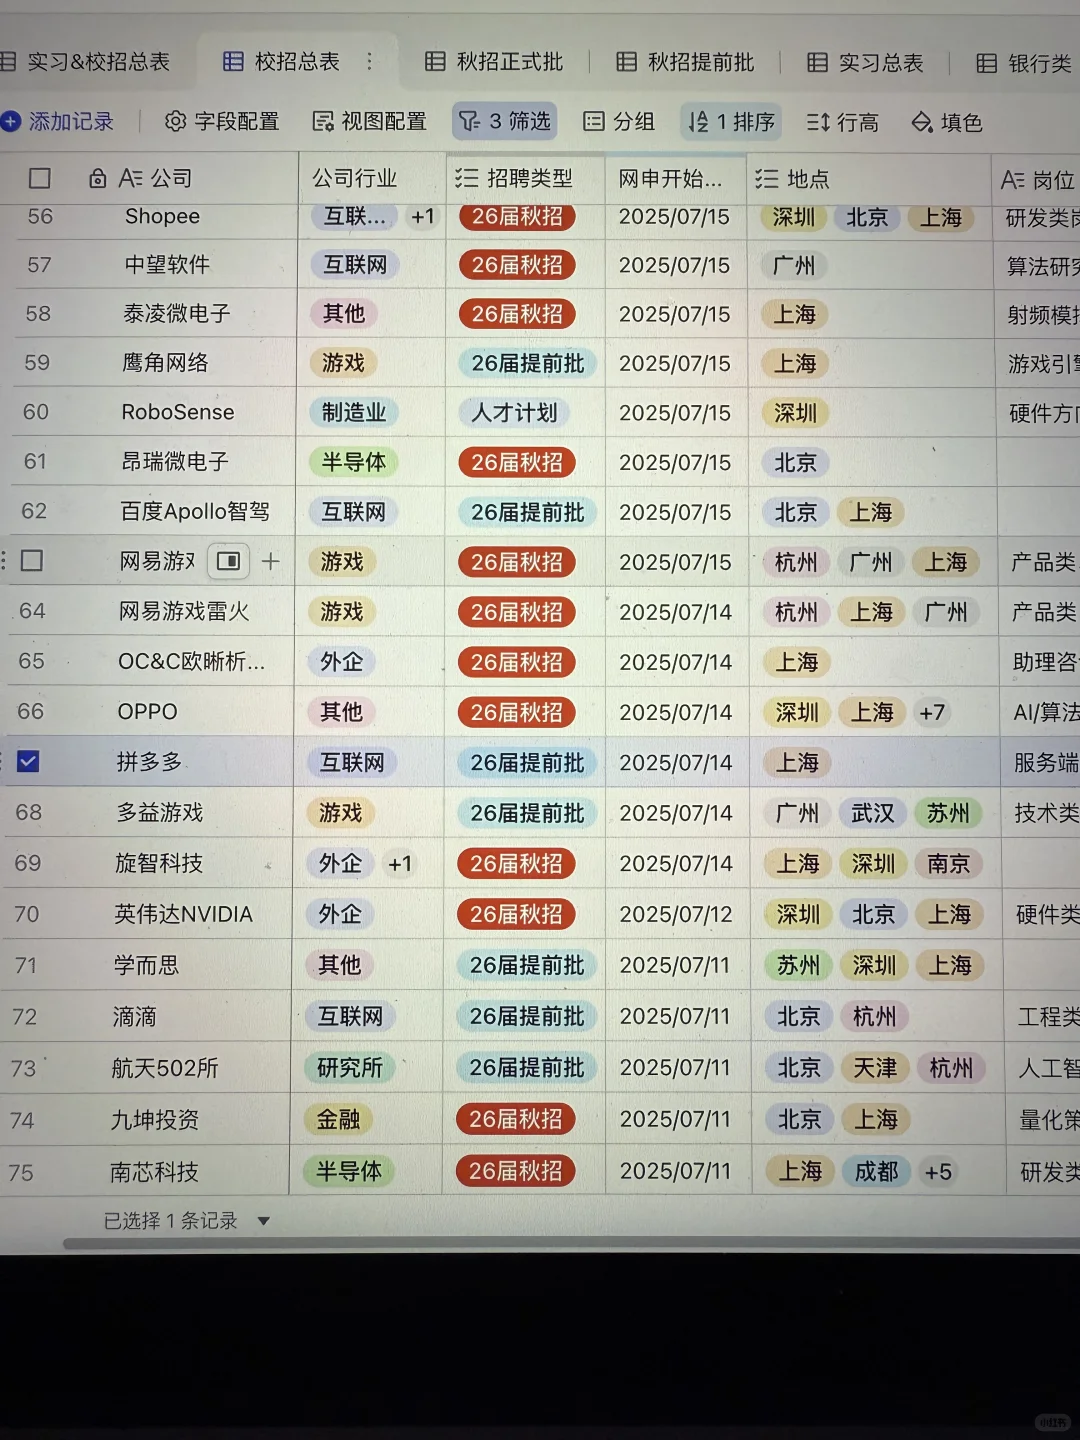
Task: Click the 英伟达NVIDIA company cell
Action: [x=183, y=914]
